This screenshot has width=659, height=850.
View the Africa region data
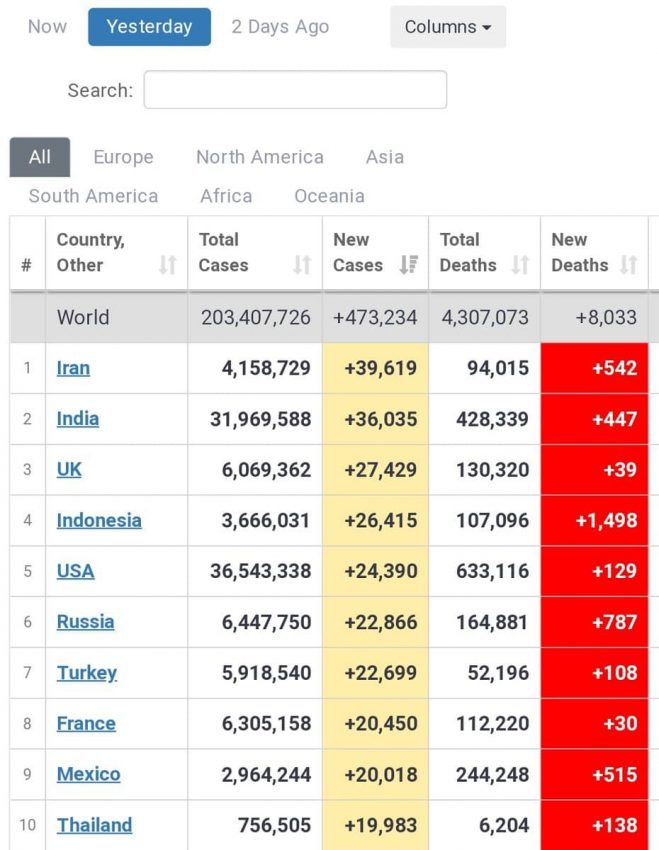tap(225, 196)
